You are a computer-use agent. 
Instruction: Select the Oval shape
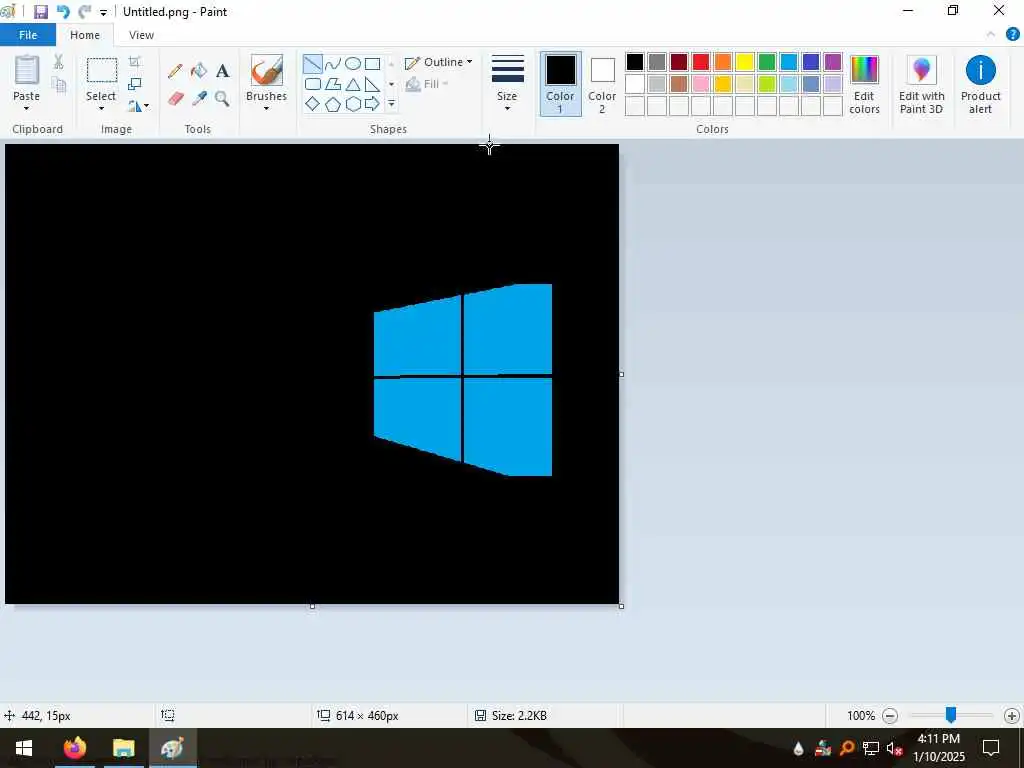pos(353,63)
